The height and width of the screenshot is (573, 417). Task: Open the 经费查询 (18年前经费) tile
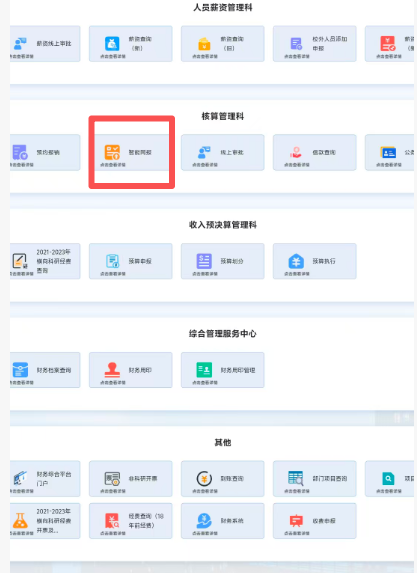click(x=130, y=520)
